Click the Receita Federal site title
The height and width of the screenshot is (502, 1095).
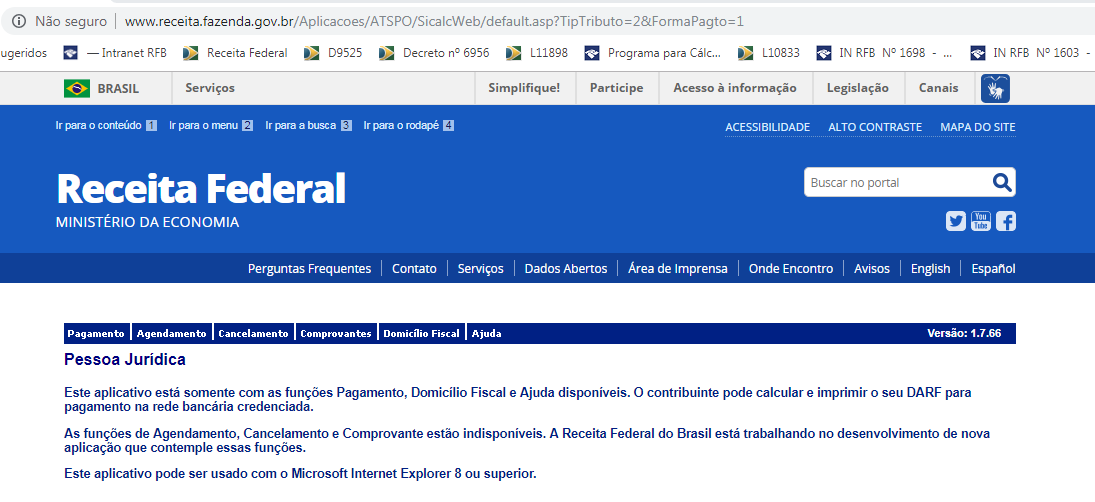(x=200, y=188)
